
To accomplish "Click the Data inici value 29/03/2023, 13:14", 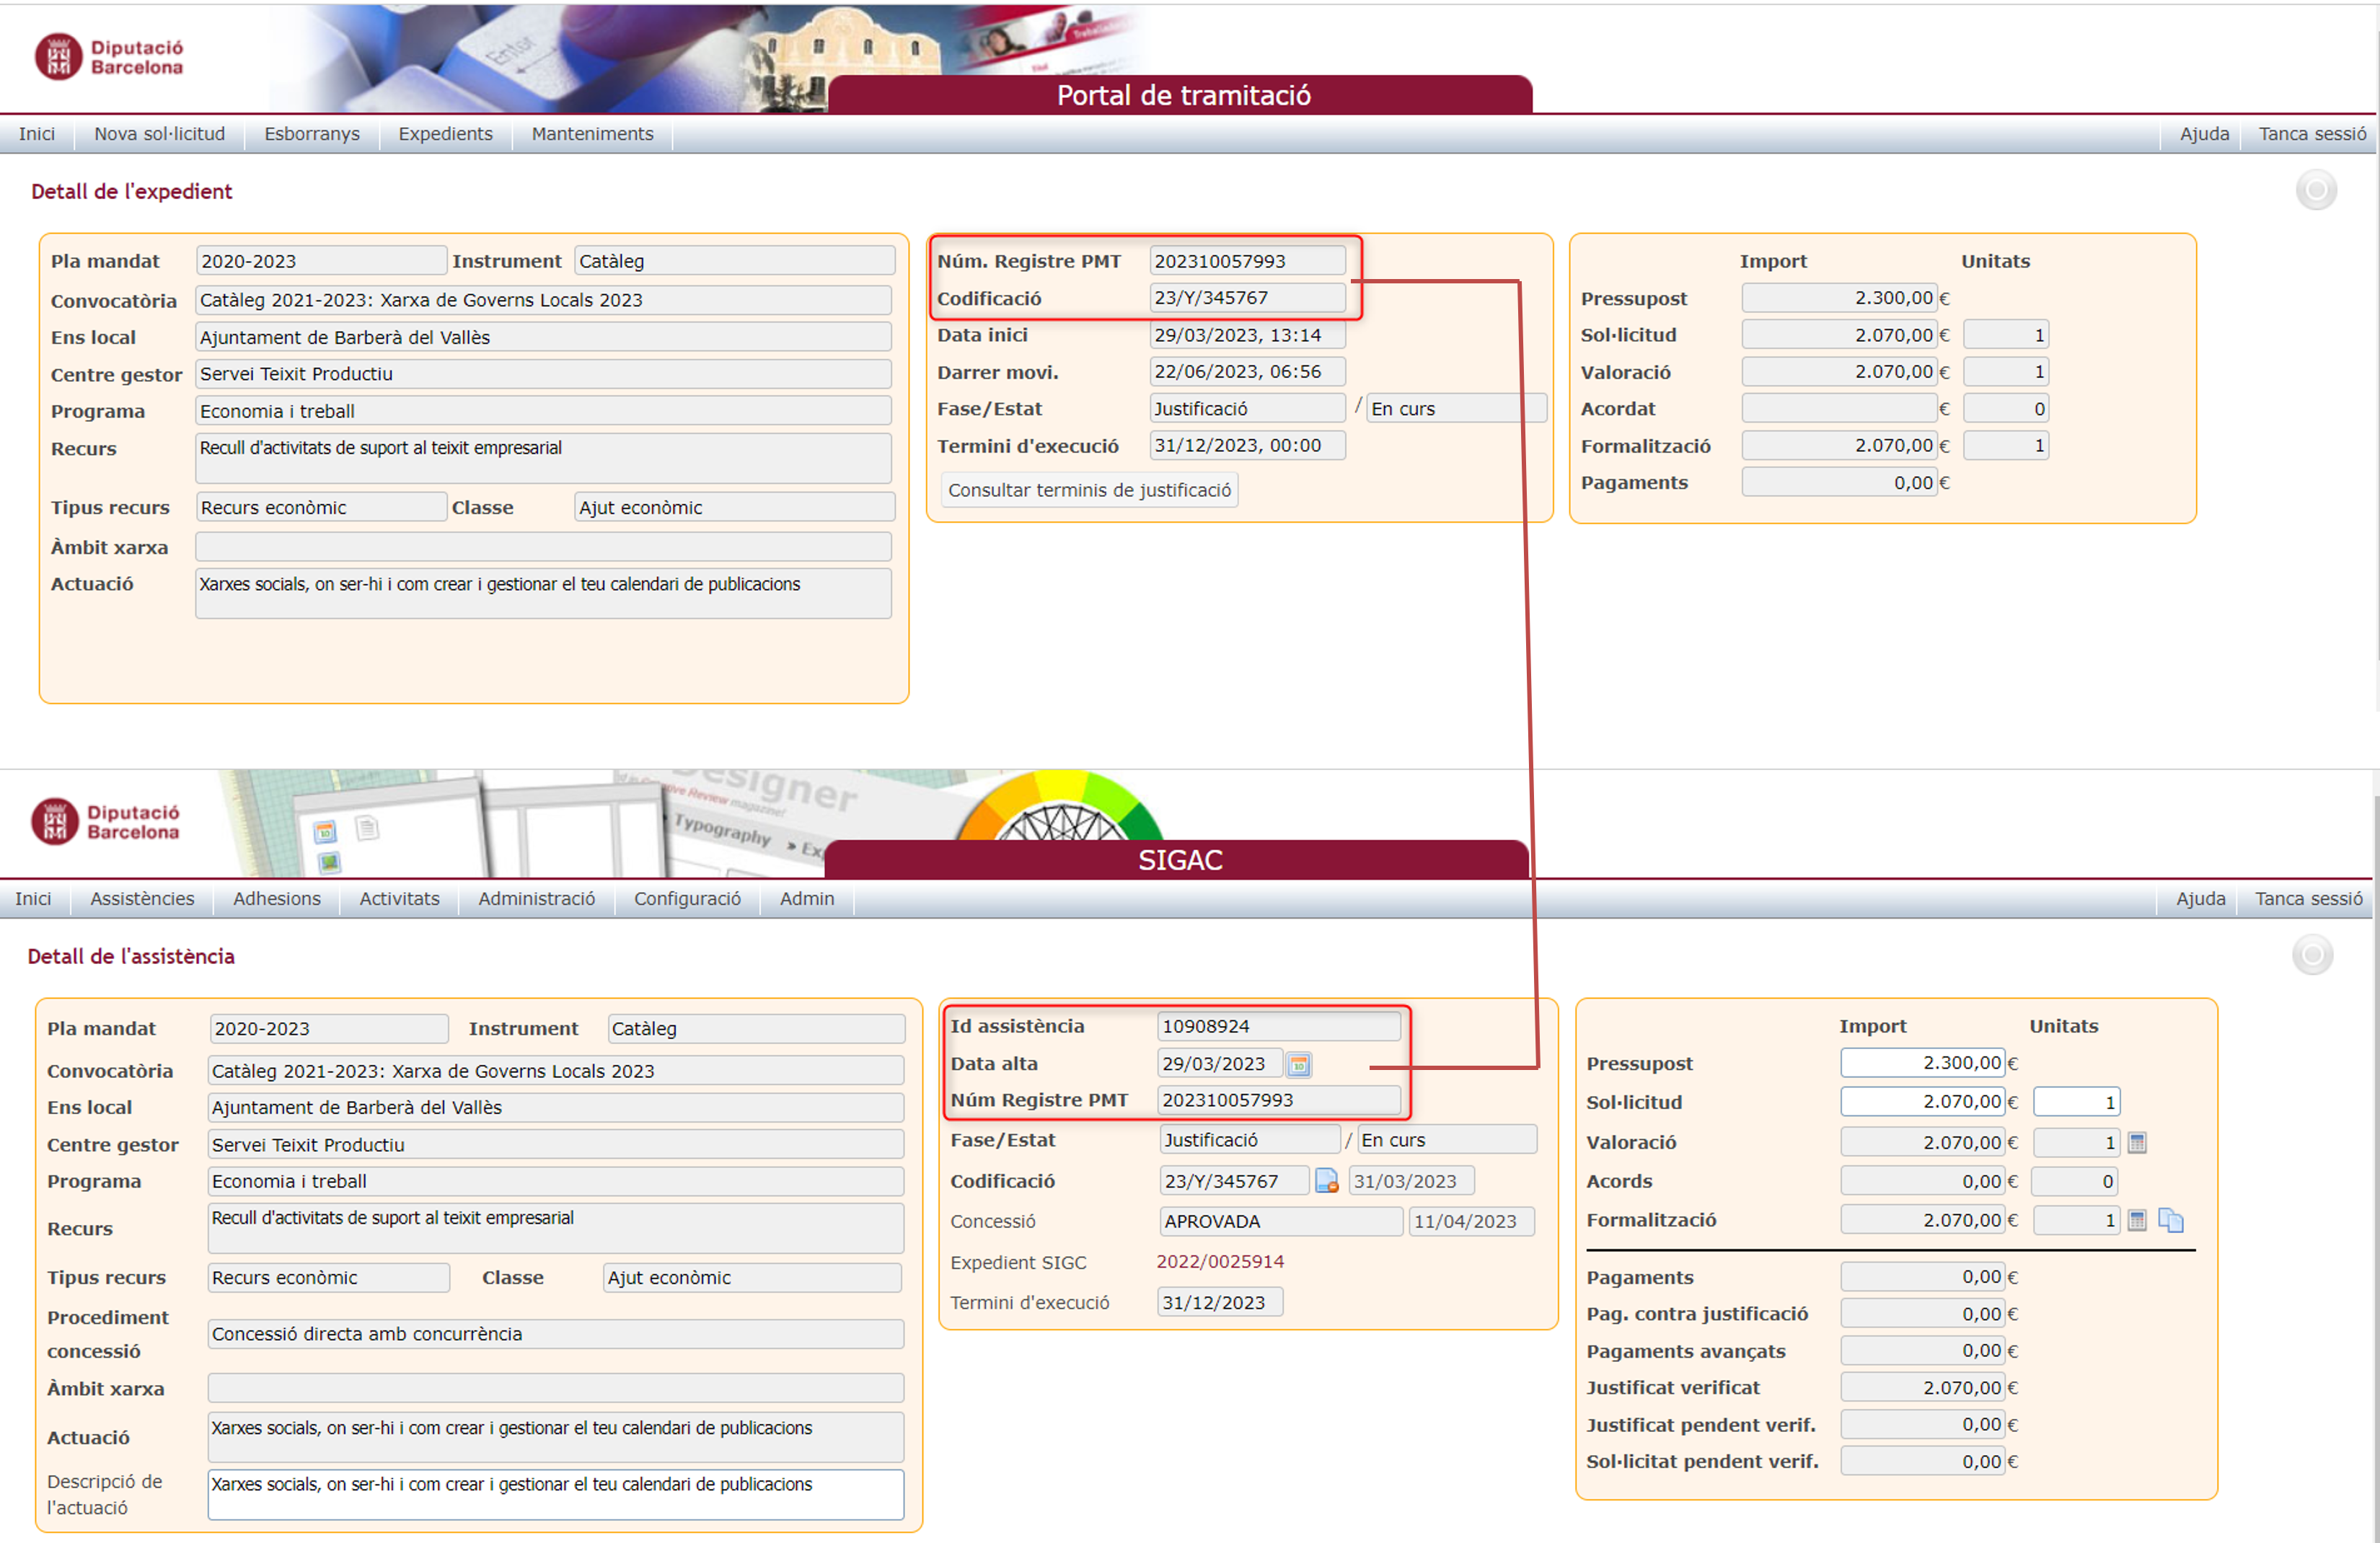I will pyautogui.click(x=1247, y=335).
